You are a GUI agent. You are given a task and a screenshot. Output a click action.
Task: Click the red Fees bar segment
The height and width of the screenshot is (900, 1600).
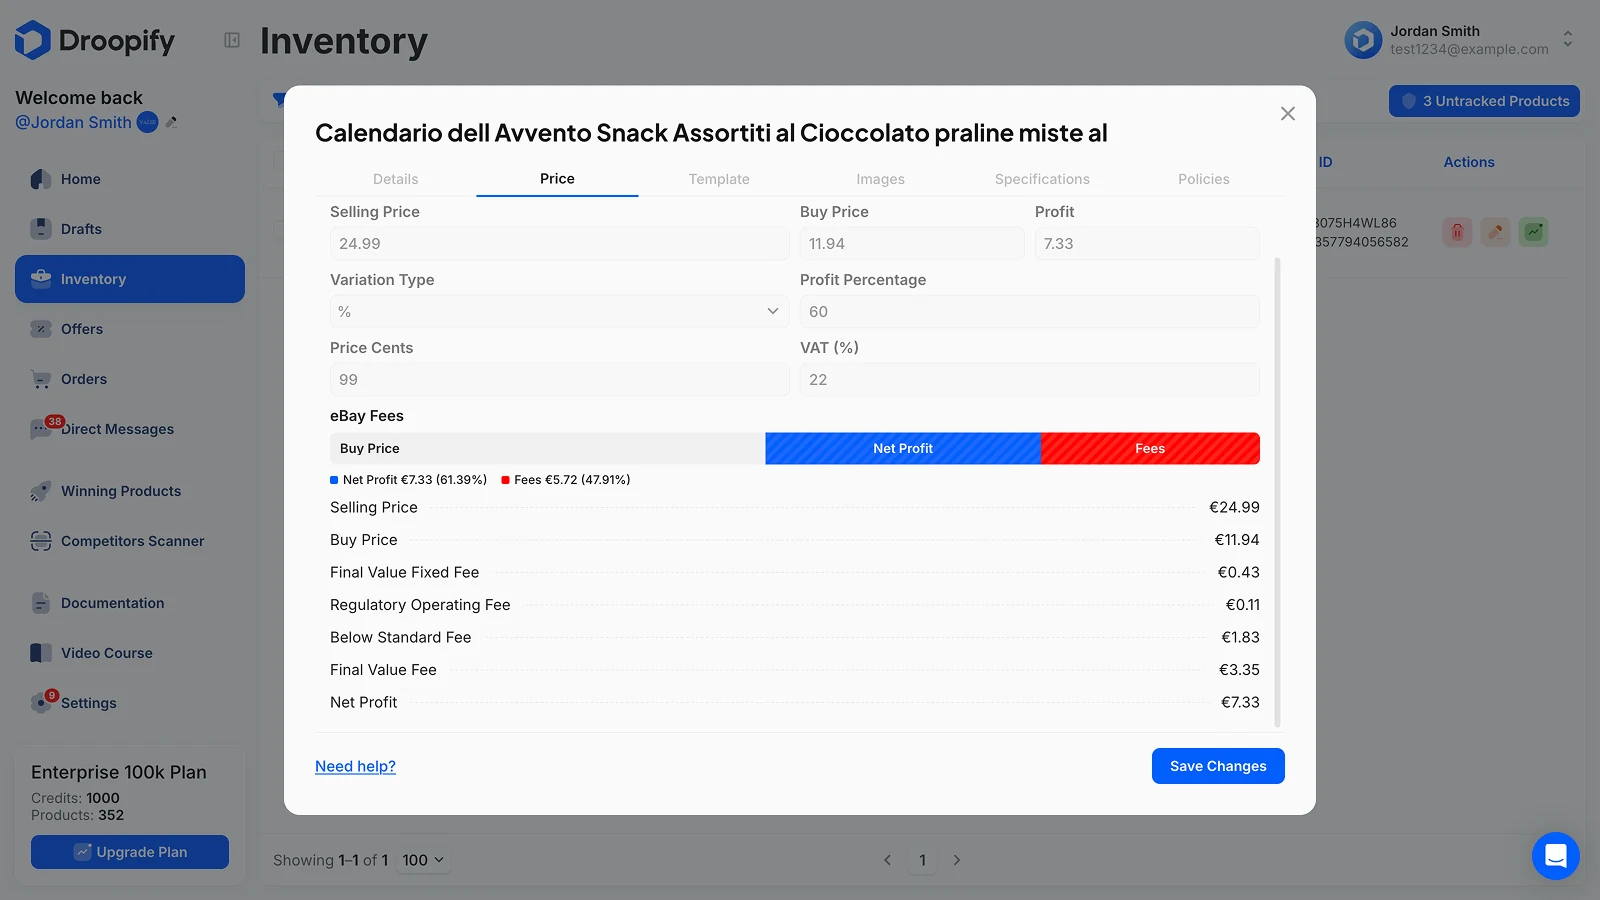pos(1150,449)
